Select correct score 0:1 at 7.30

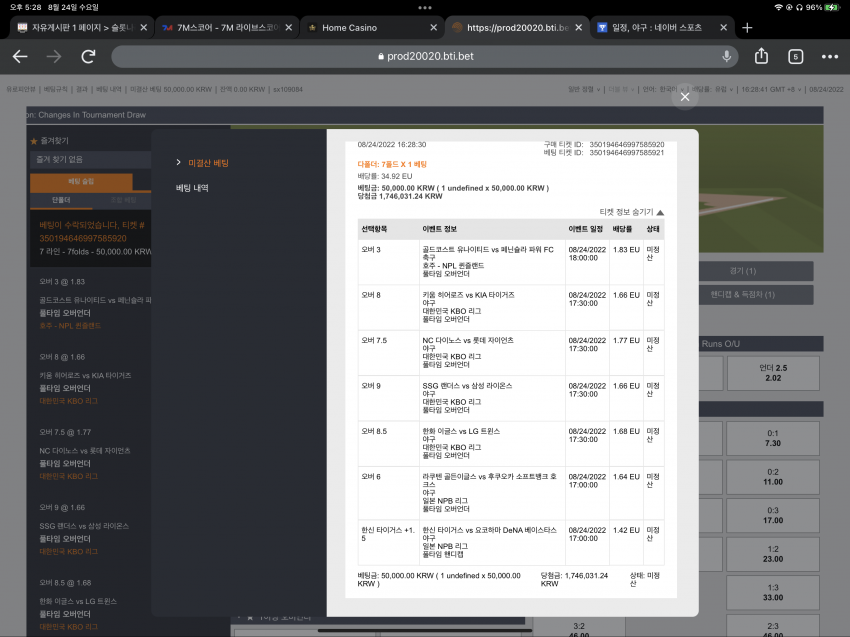773,438
